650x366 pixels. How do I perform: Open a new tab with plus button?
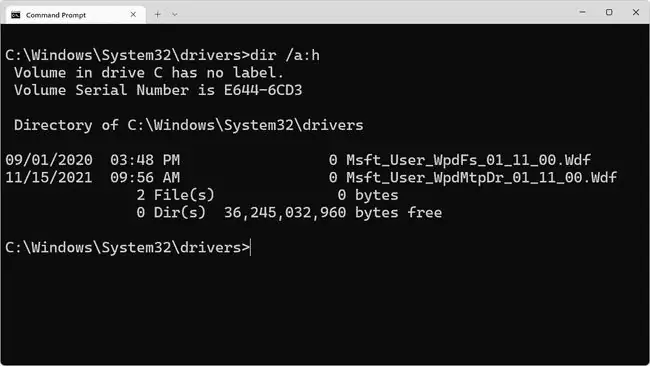(x=158, y=15)
